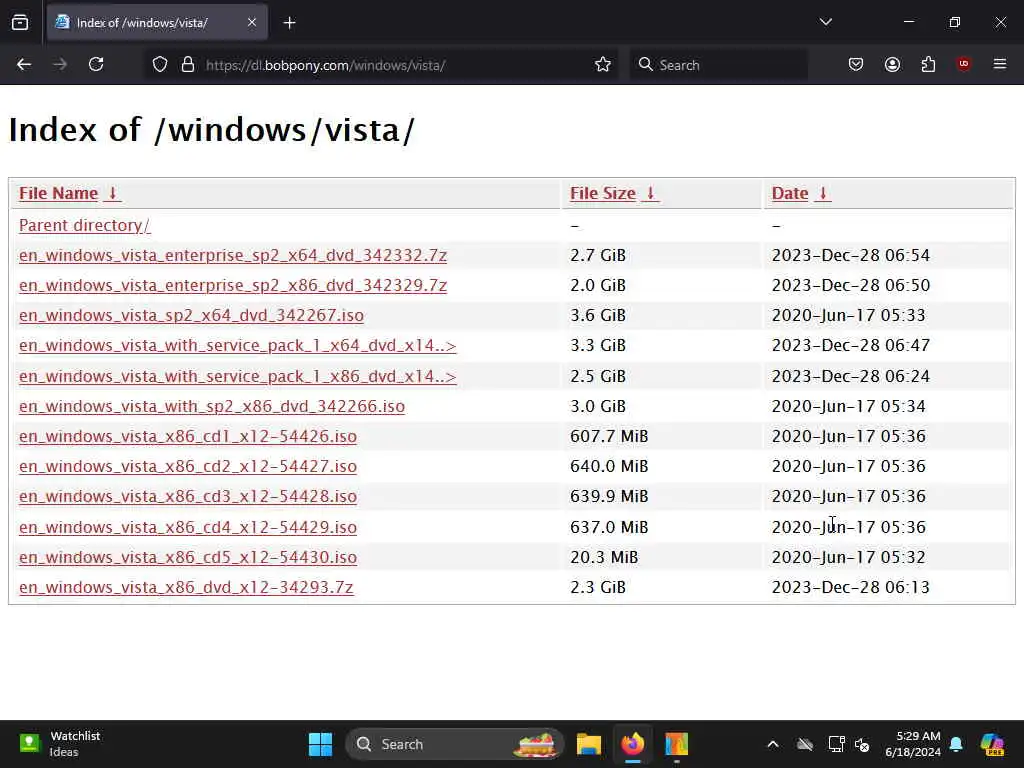Select the Index of /windows/vista/ tab
The image size is (1024, 768).
pos(157,23)
